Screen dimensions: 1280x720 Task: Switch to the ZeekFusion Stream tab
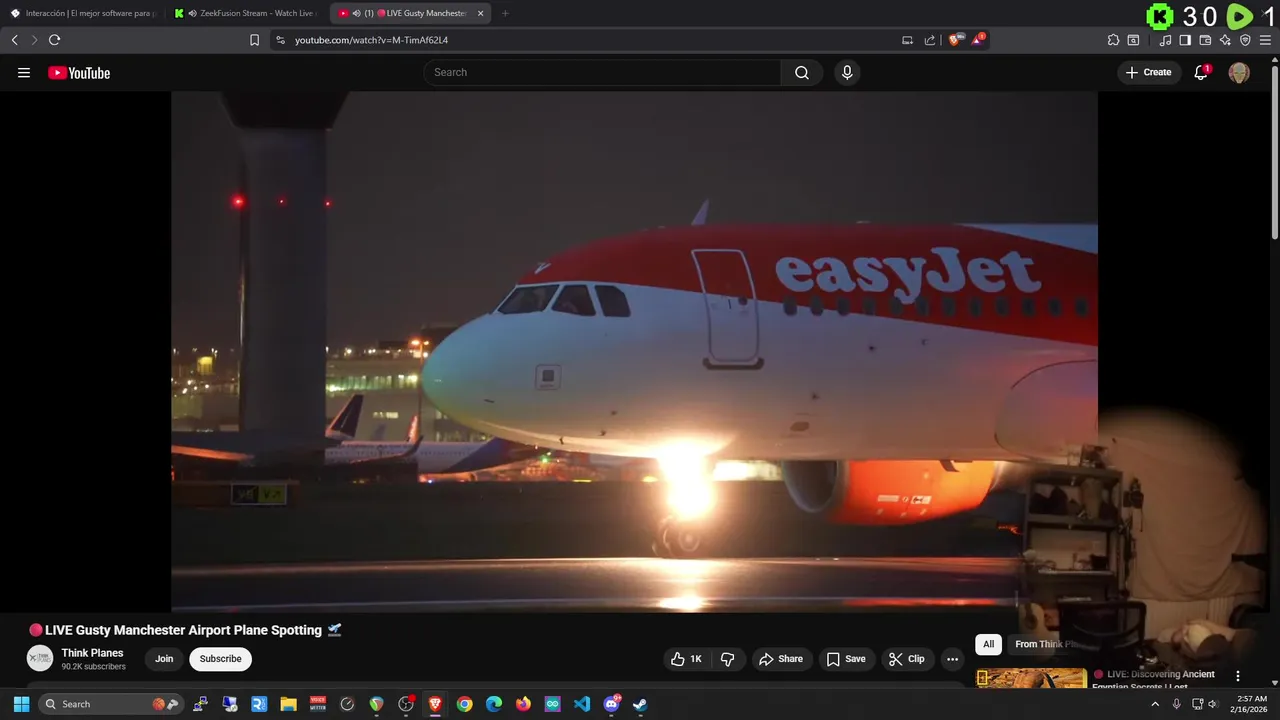point(246,13)
